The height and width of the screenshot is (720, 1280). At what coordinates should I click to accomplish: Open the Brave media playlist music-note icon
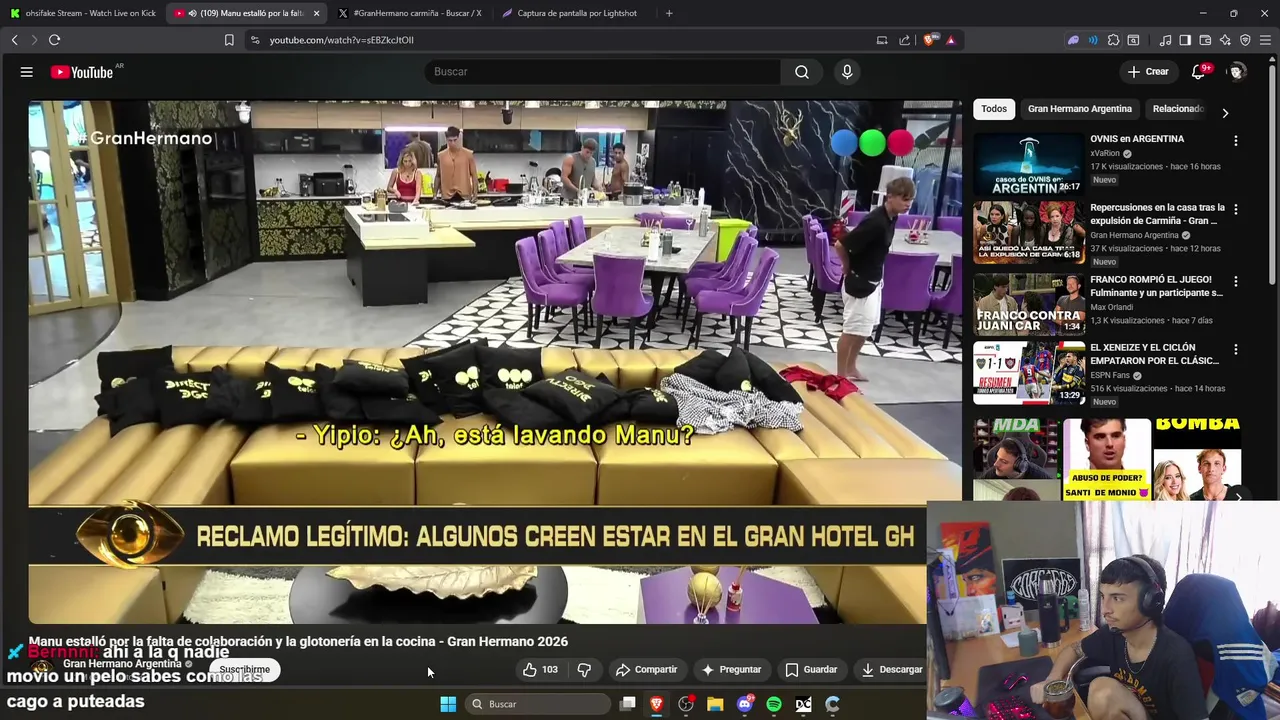pyautogui.click(x=1165, y=40)
